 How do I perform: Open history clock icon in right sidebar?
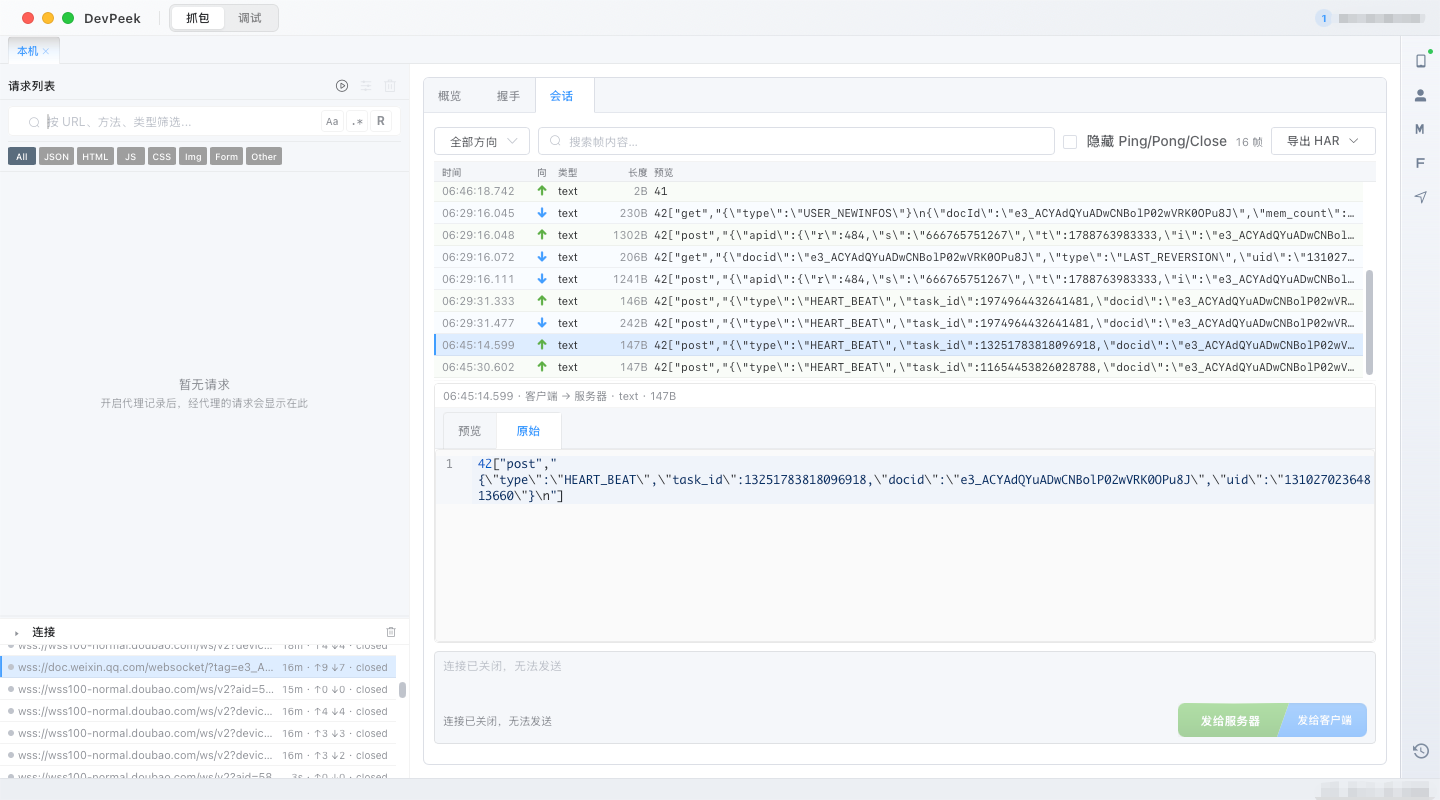[x=1420, y=751]
